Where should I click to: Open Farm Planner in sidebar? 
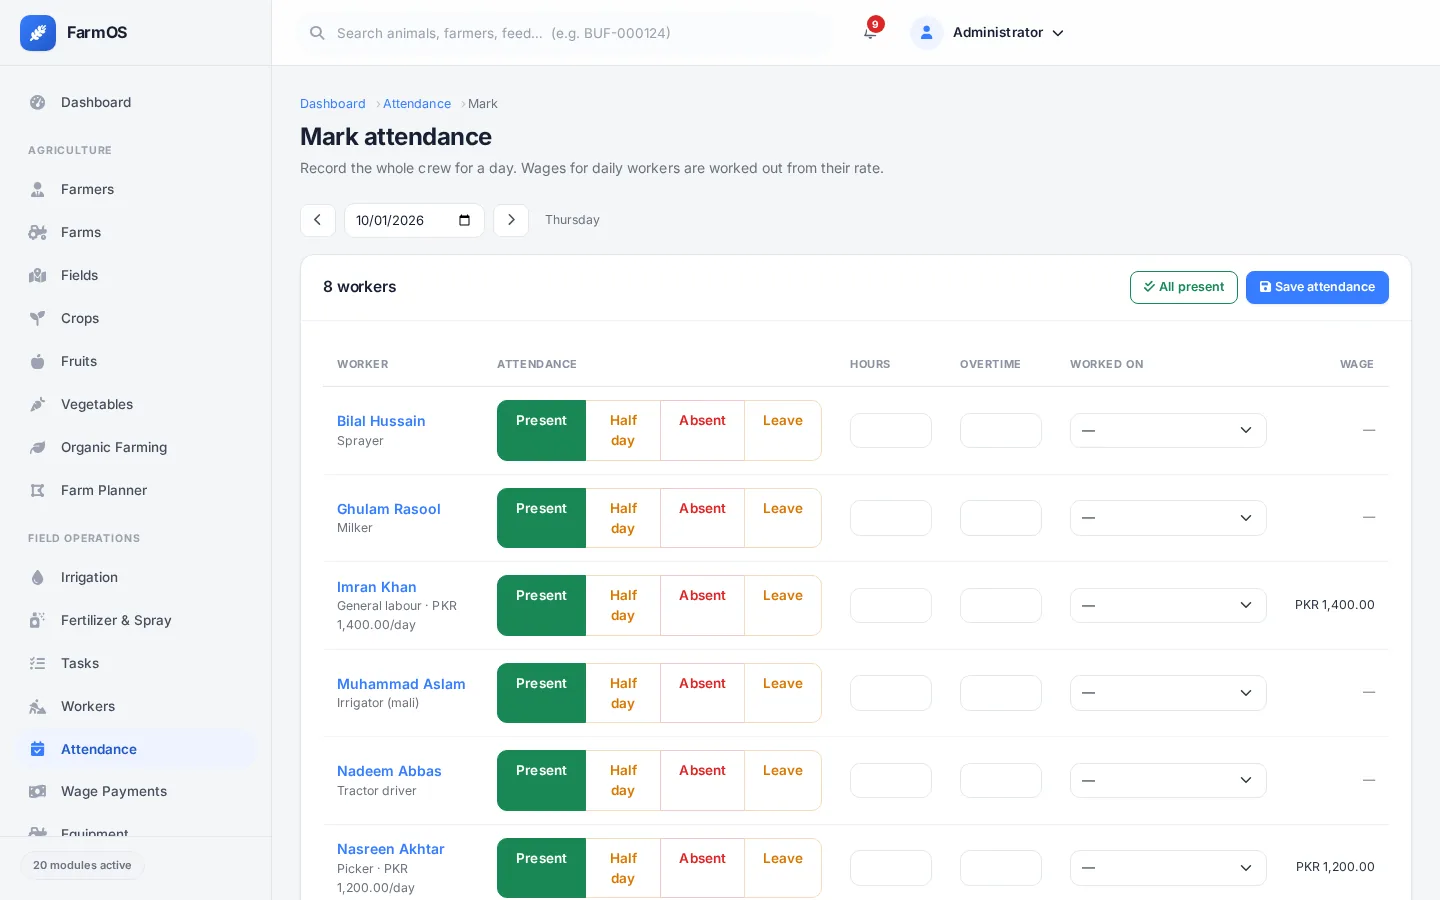click(136, 490)
